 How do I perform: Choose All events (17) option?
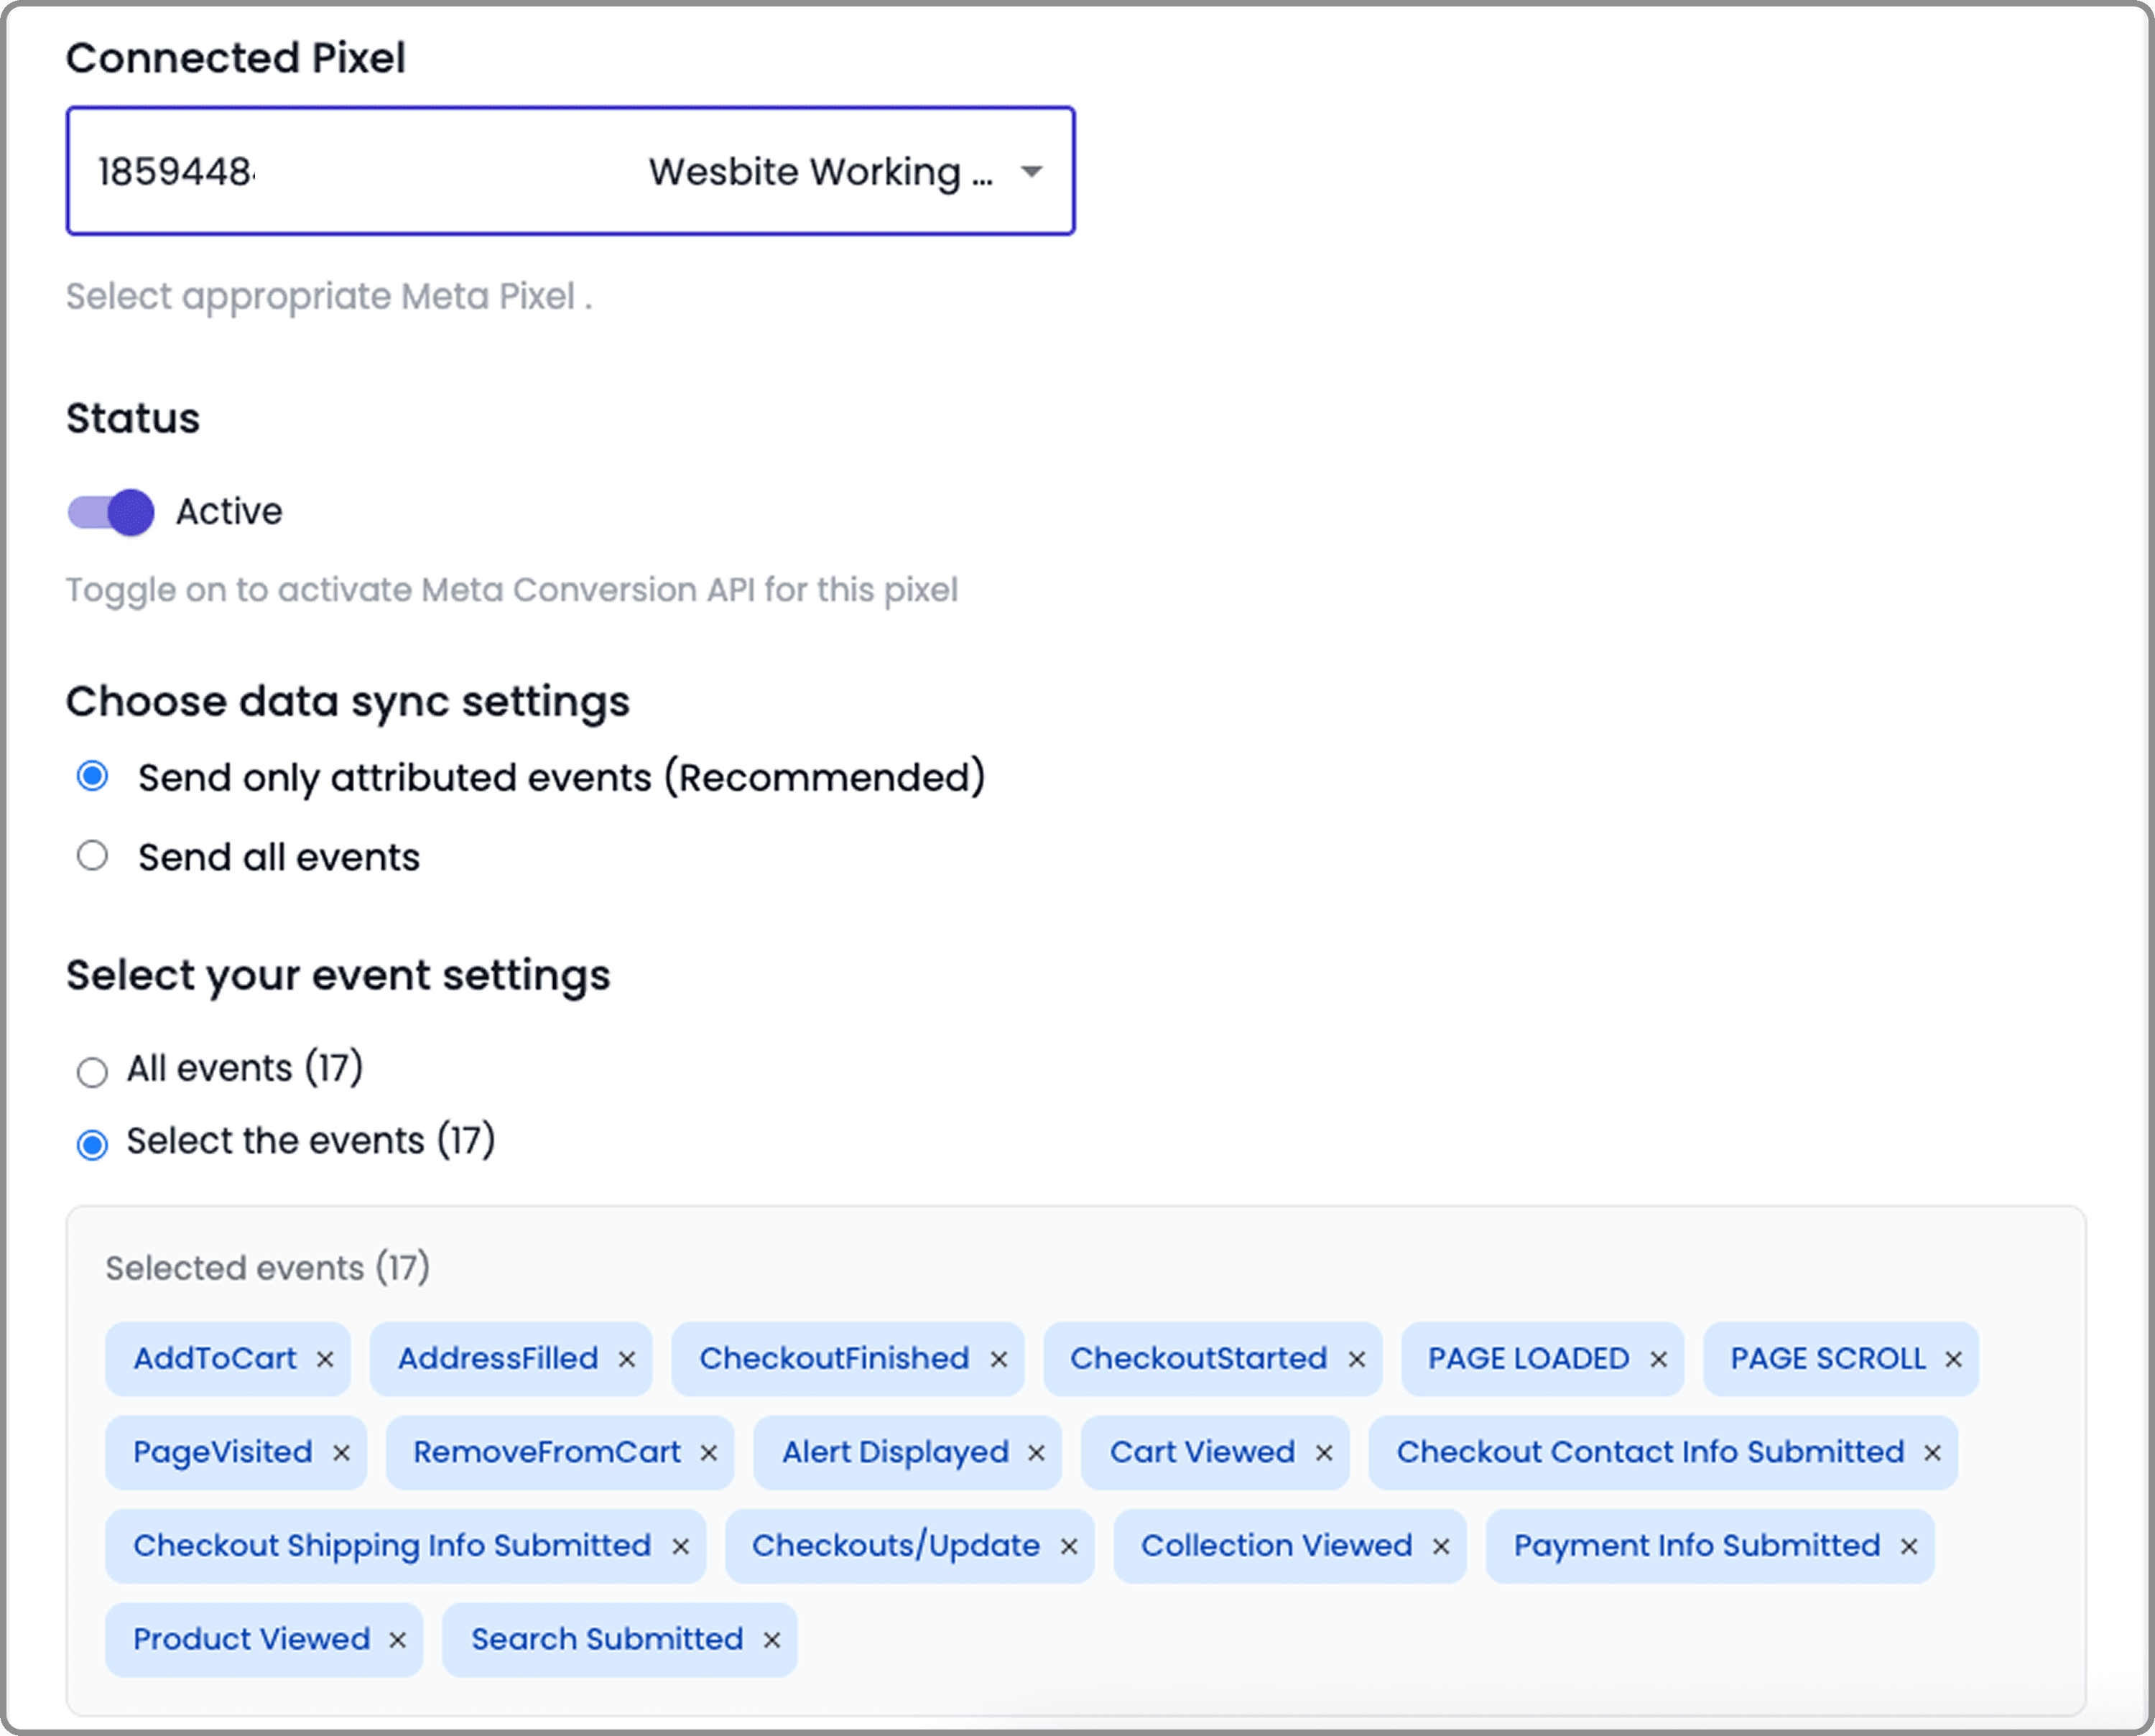tap(93, 1072)
